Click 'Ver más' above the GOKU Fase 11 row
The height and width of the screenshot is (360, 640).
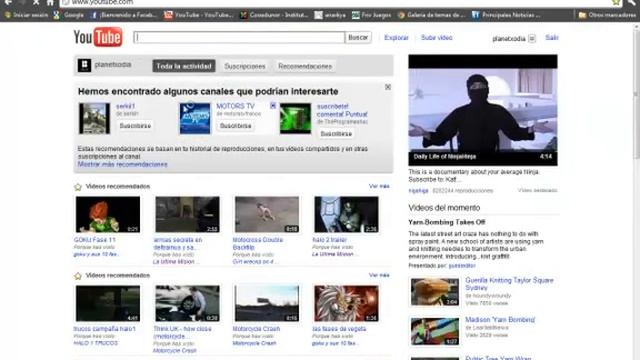pyautogui.click(x=379, y=186)
